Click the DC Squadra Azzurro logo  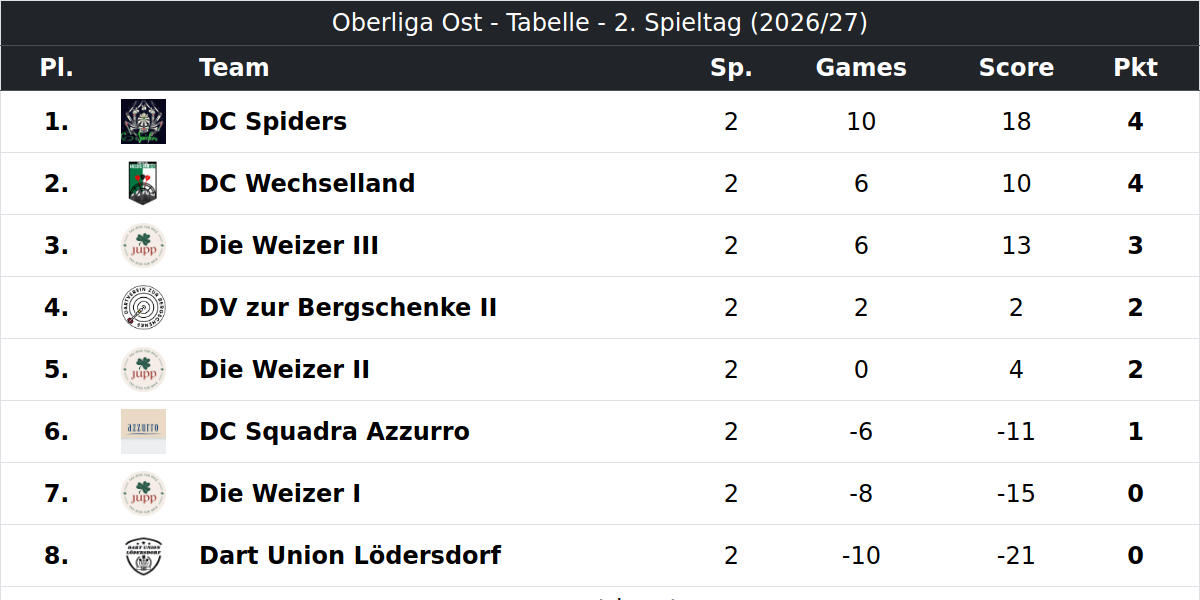[143, 432]
